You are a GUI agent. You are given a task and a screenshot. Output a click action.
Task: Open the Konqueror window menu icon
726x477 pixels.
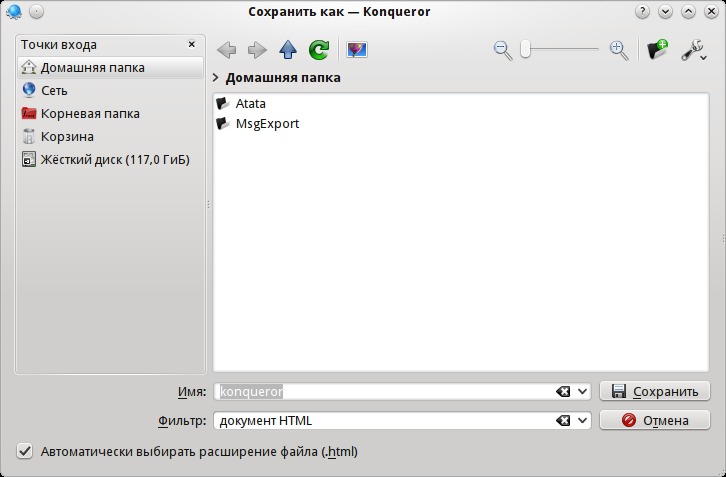(14, 12)
